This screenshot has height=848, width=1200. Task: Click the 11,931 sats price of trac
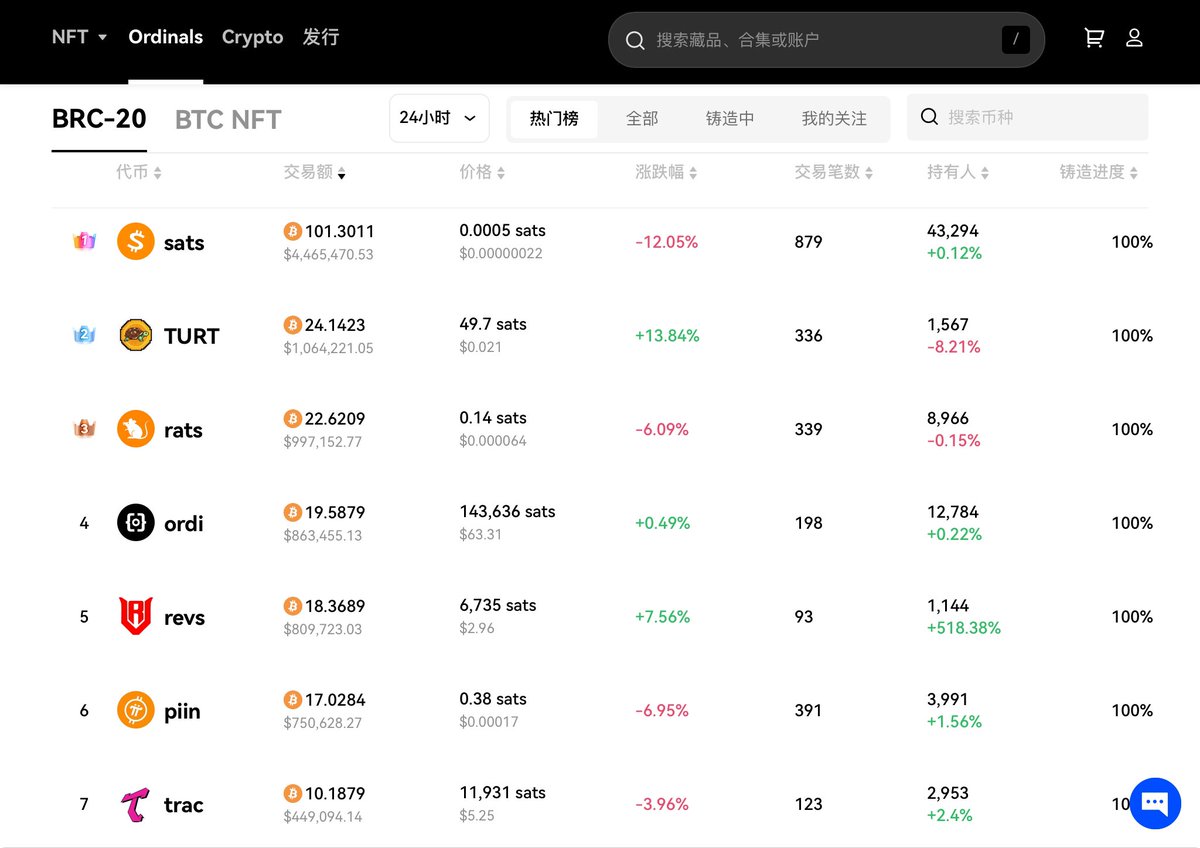pyautogui.click(x=502, y=792)
